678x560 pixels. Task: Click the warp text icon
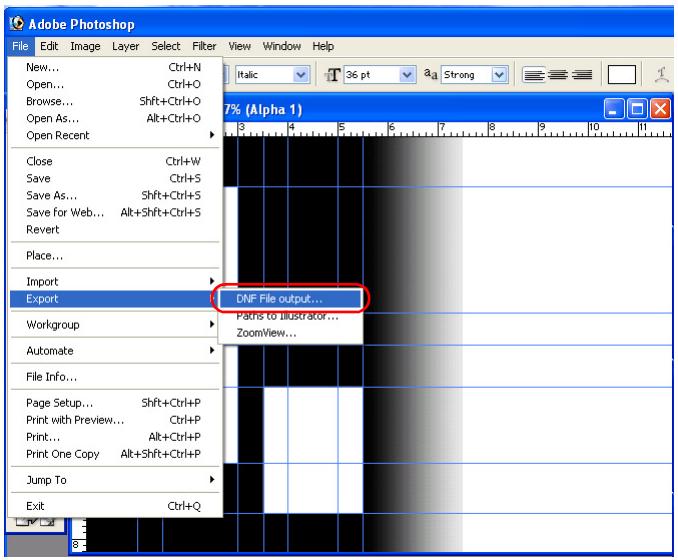coord(662,75)
